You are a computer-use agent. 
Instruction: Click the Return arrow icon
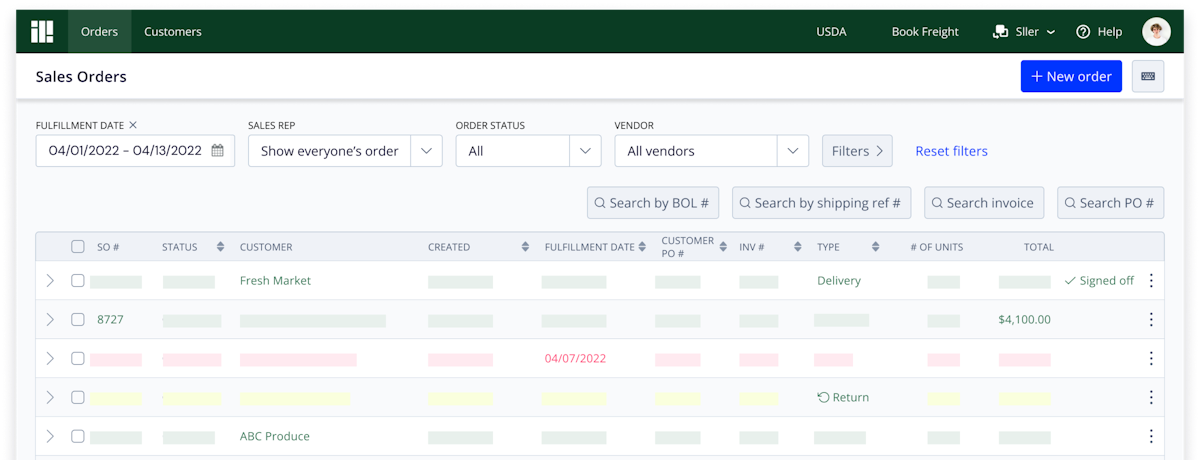(x=823, y=398)
